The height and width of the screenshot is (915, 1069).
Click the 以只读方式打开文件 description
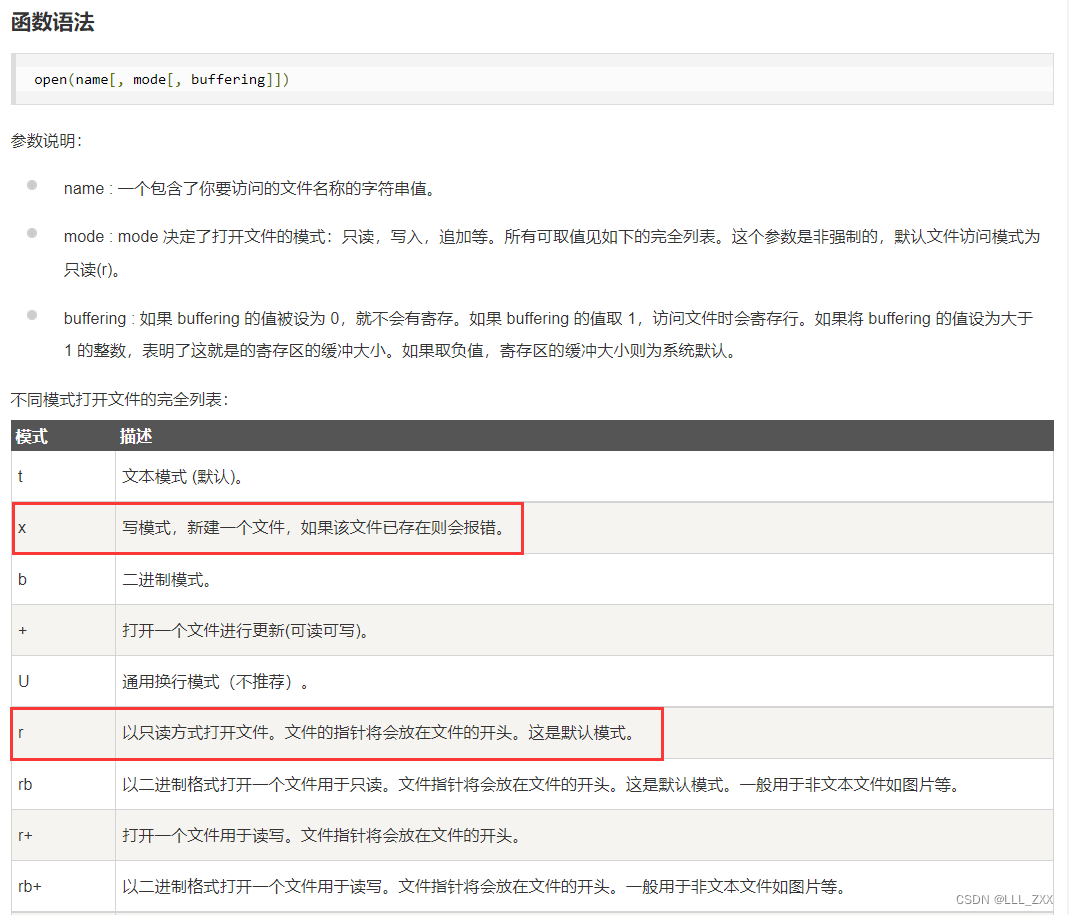point(378,733)
